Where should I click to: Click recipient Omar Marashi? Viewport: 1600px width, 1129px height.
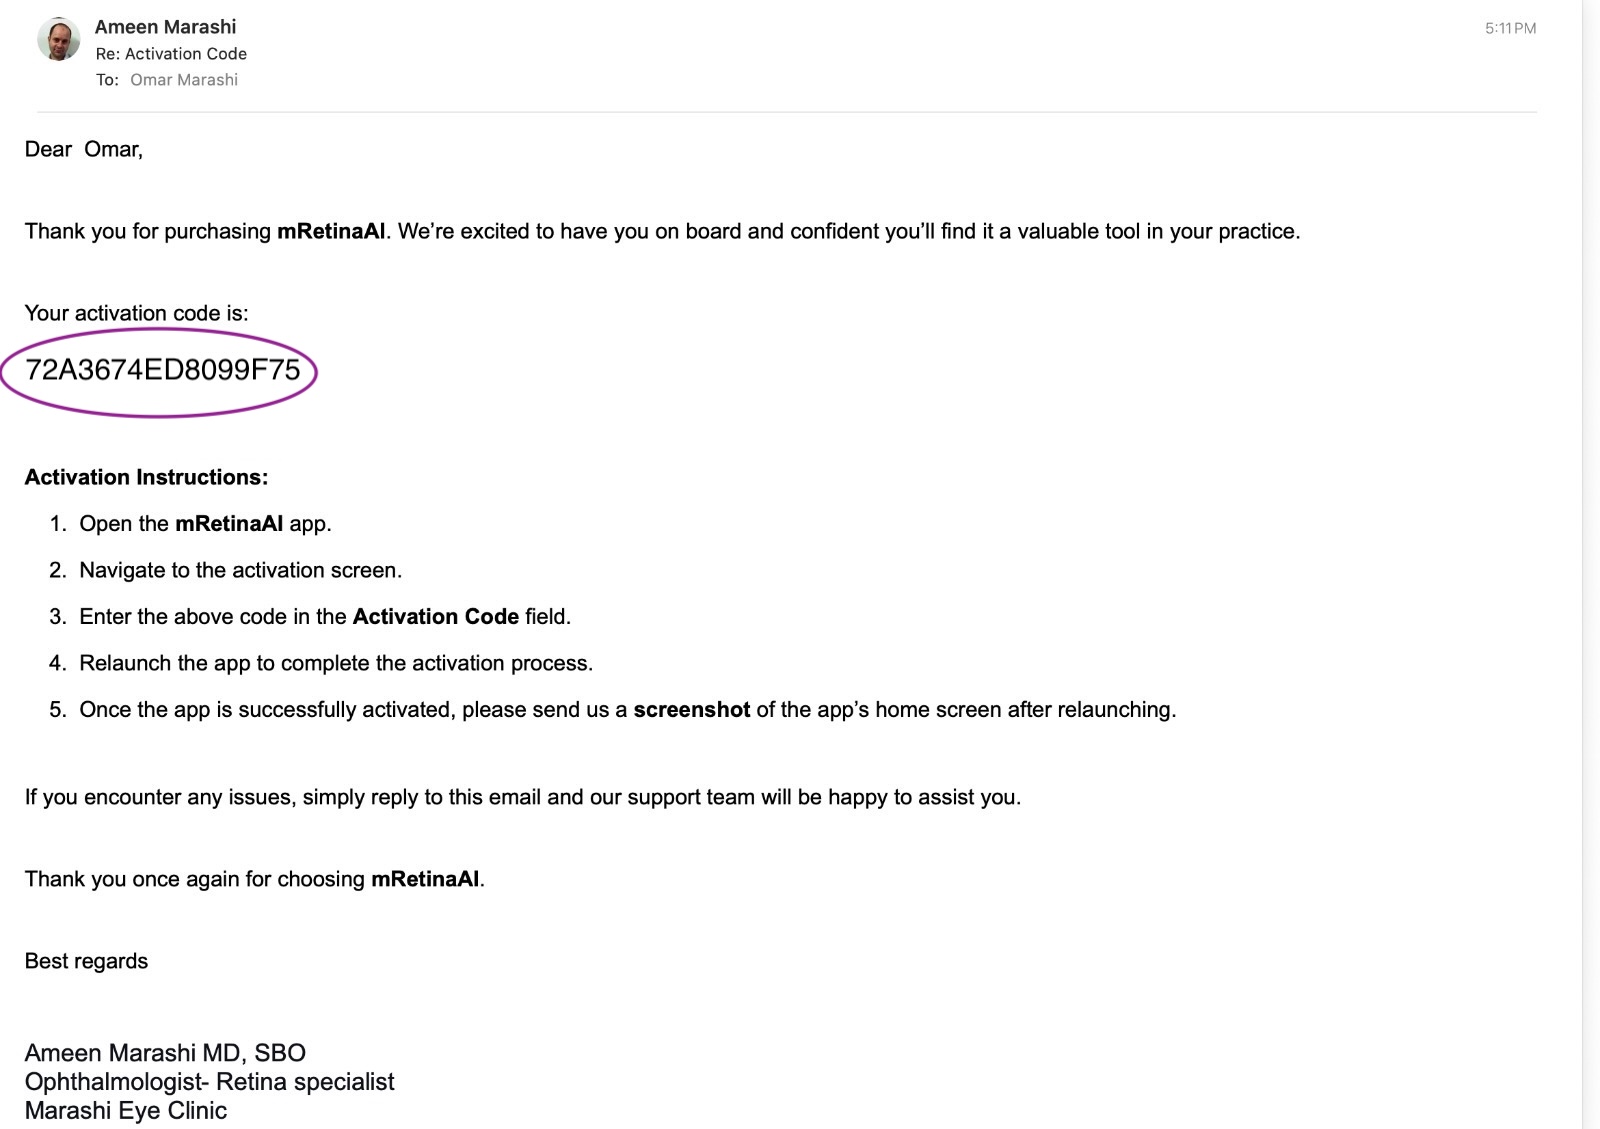tap(183, 80)
